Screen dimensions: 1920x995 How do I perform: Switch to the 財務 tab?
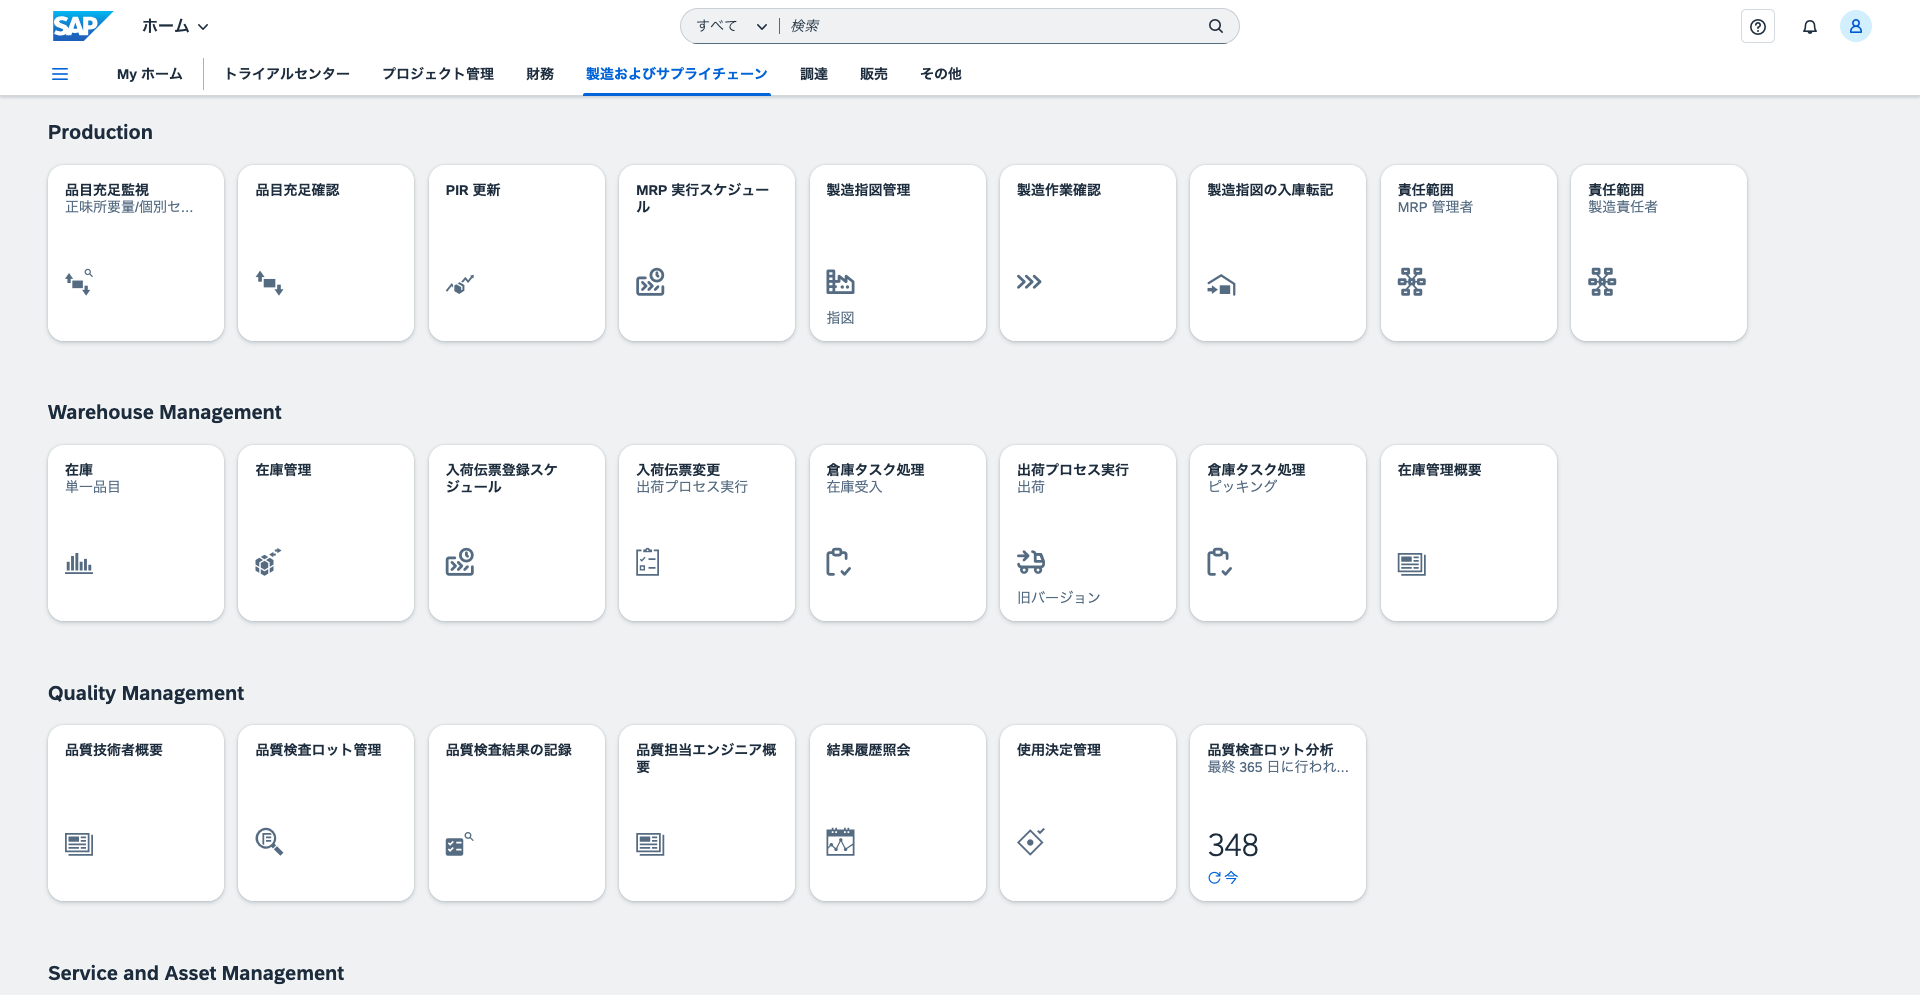(540, 74)
